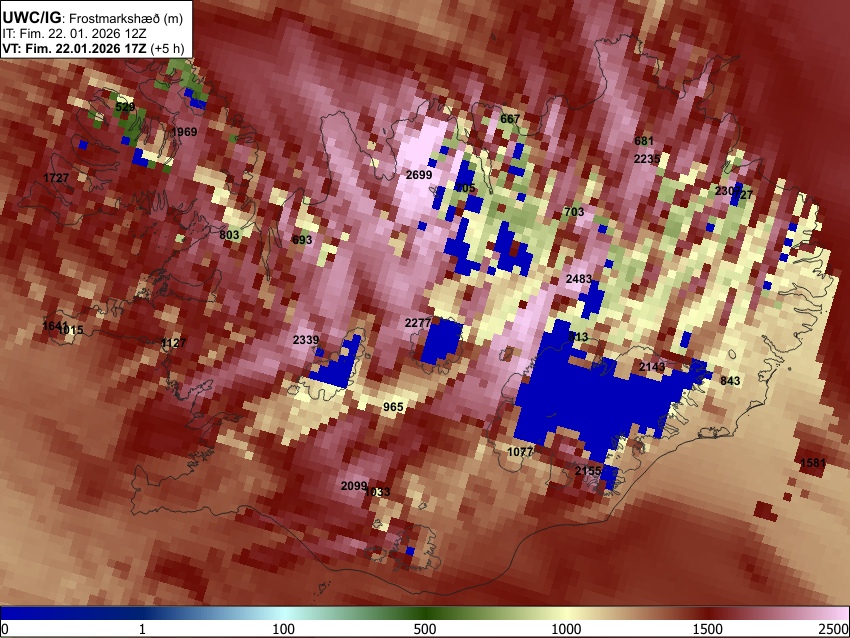Click the map value 2339
The image size is (850, 638).
pos(306,340)
